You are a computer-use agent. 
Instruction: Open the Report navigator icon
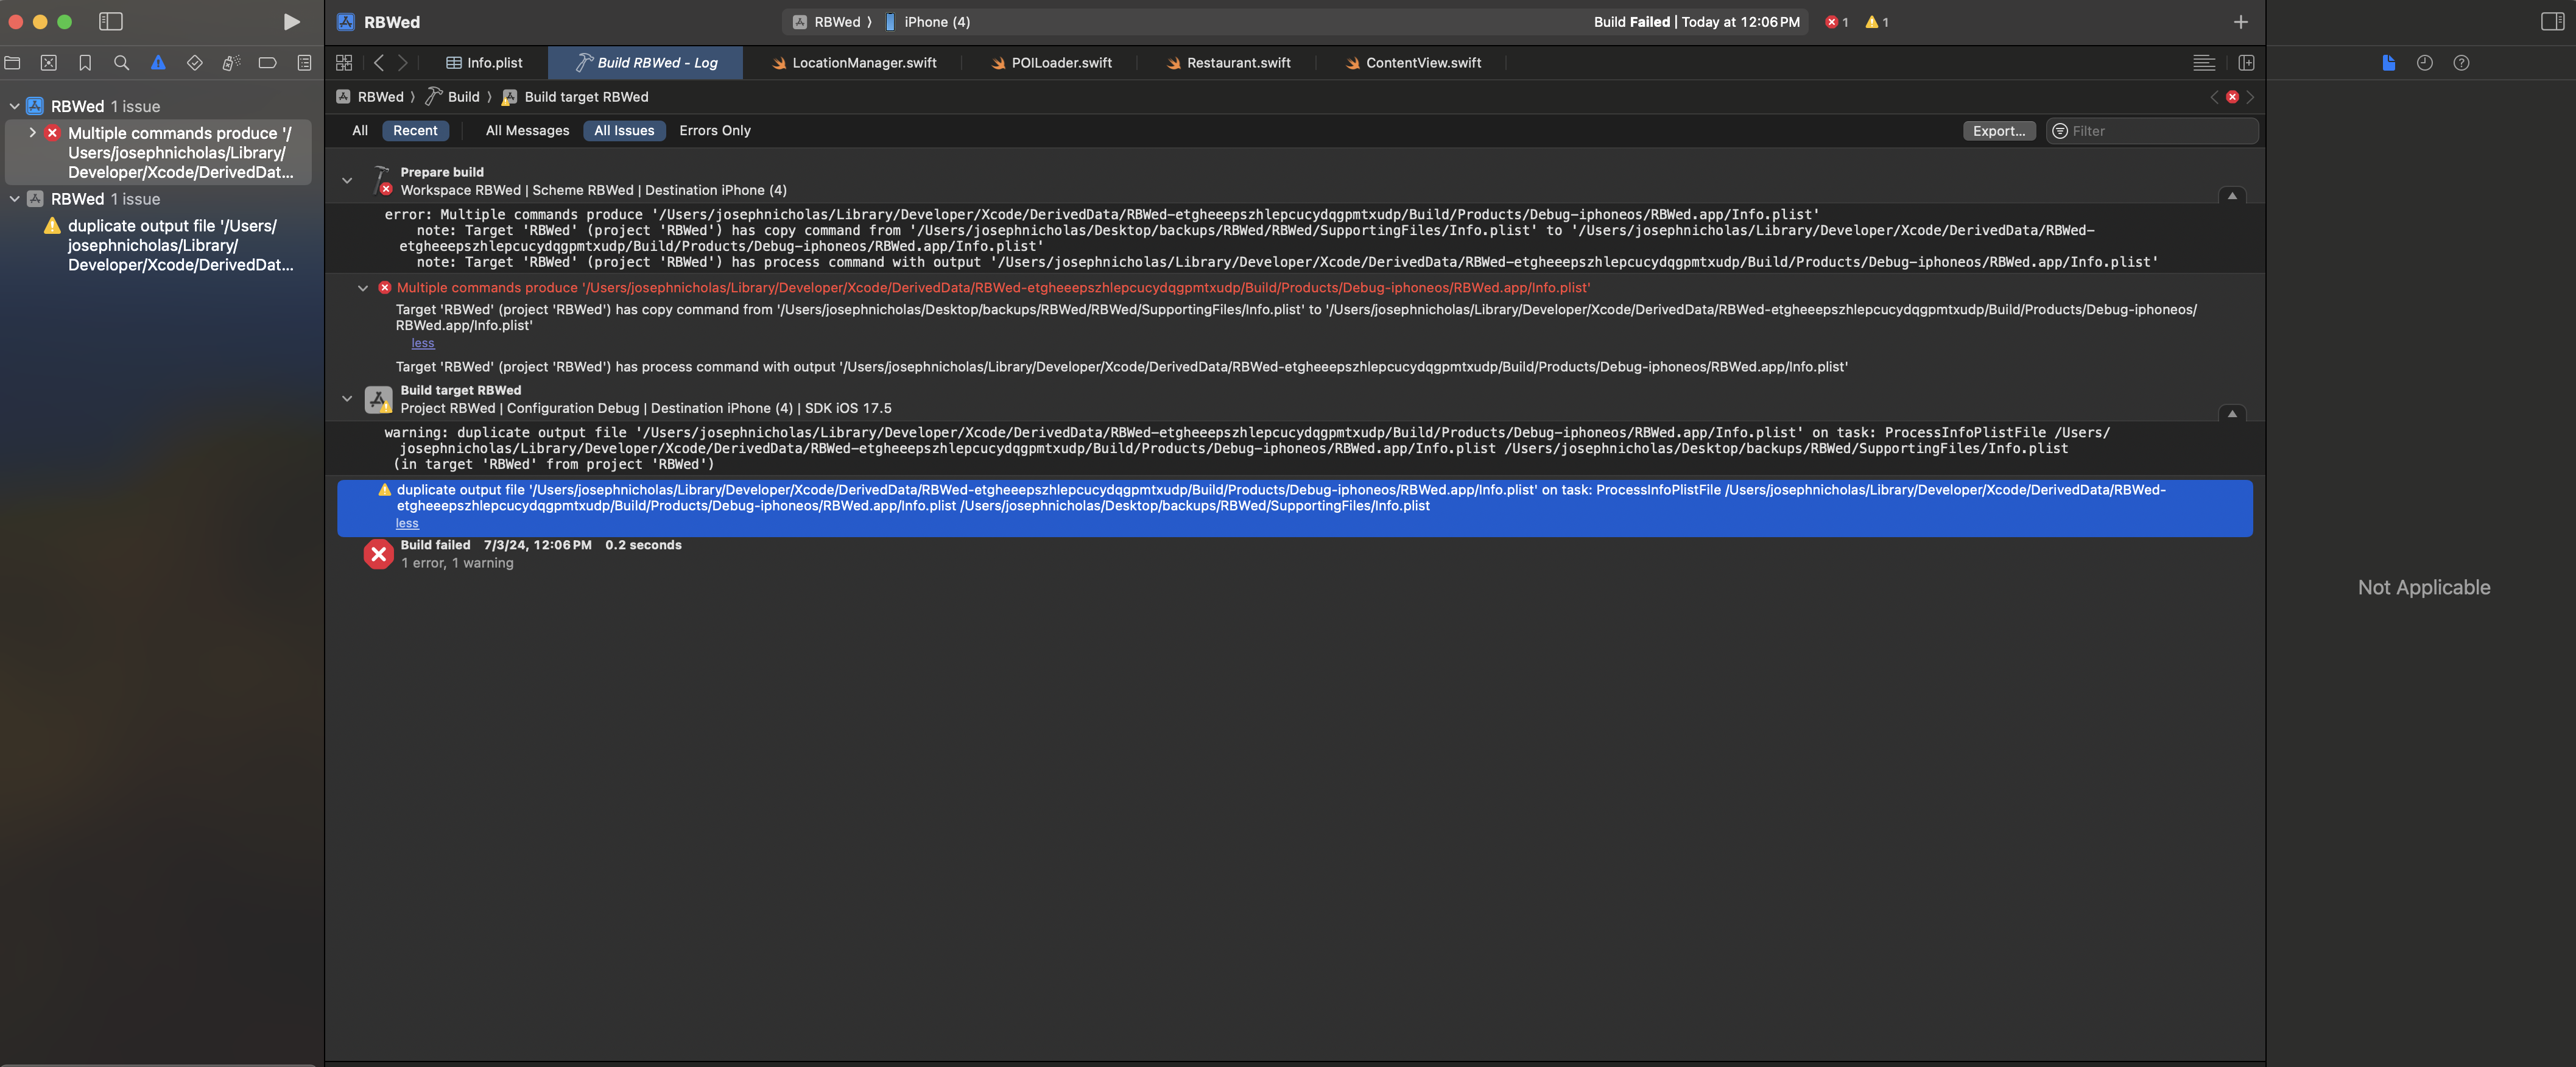(x=304, y=63)
